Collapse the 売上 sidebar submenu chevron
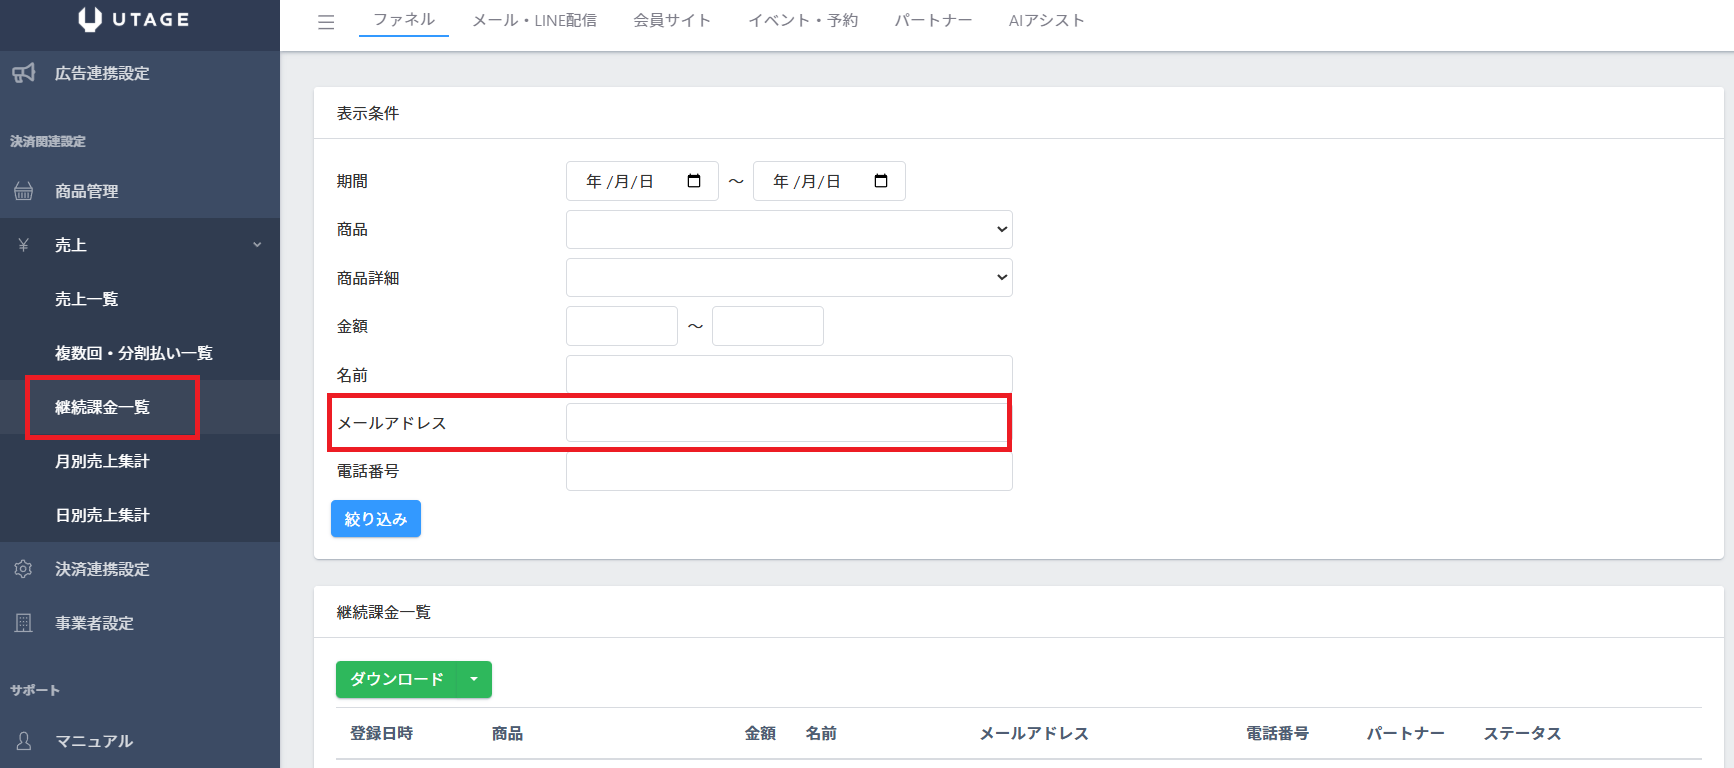1734x768 pixels. [257, 245]
